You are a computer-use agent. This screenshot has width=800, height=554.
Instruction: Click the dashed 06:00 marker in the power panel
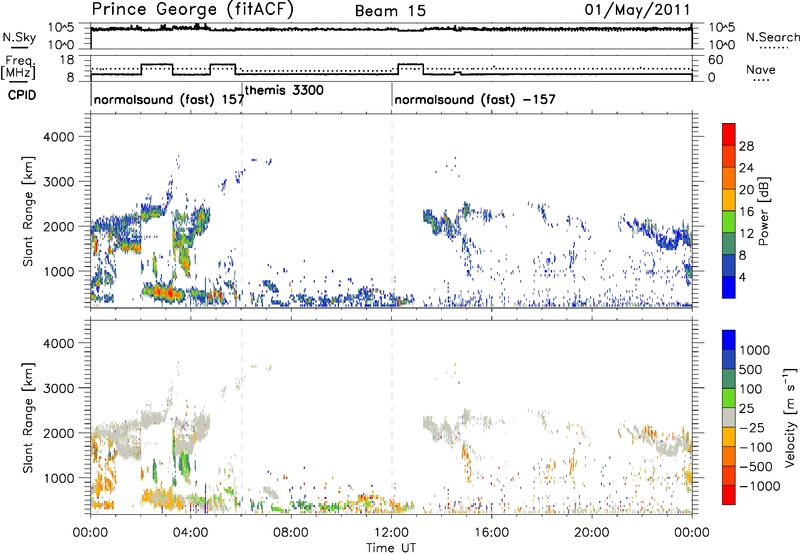coord(242,211)
